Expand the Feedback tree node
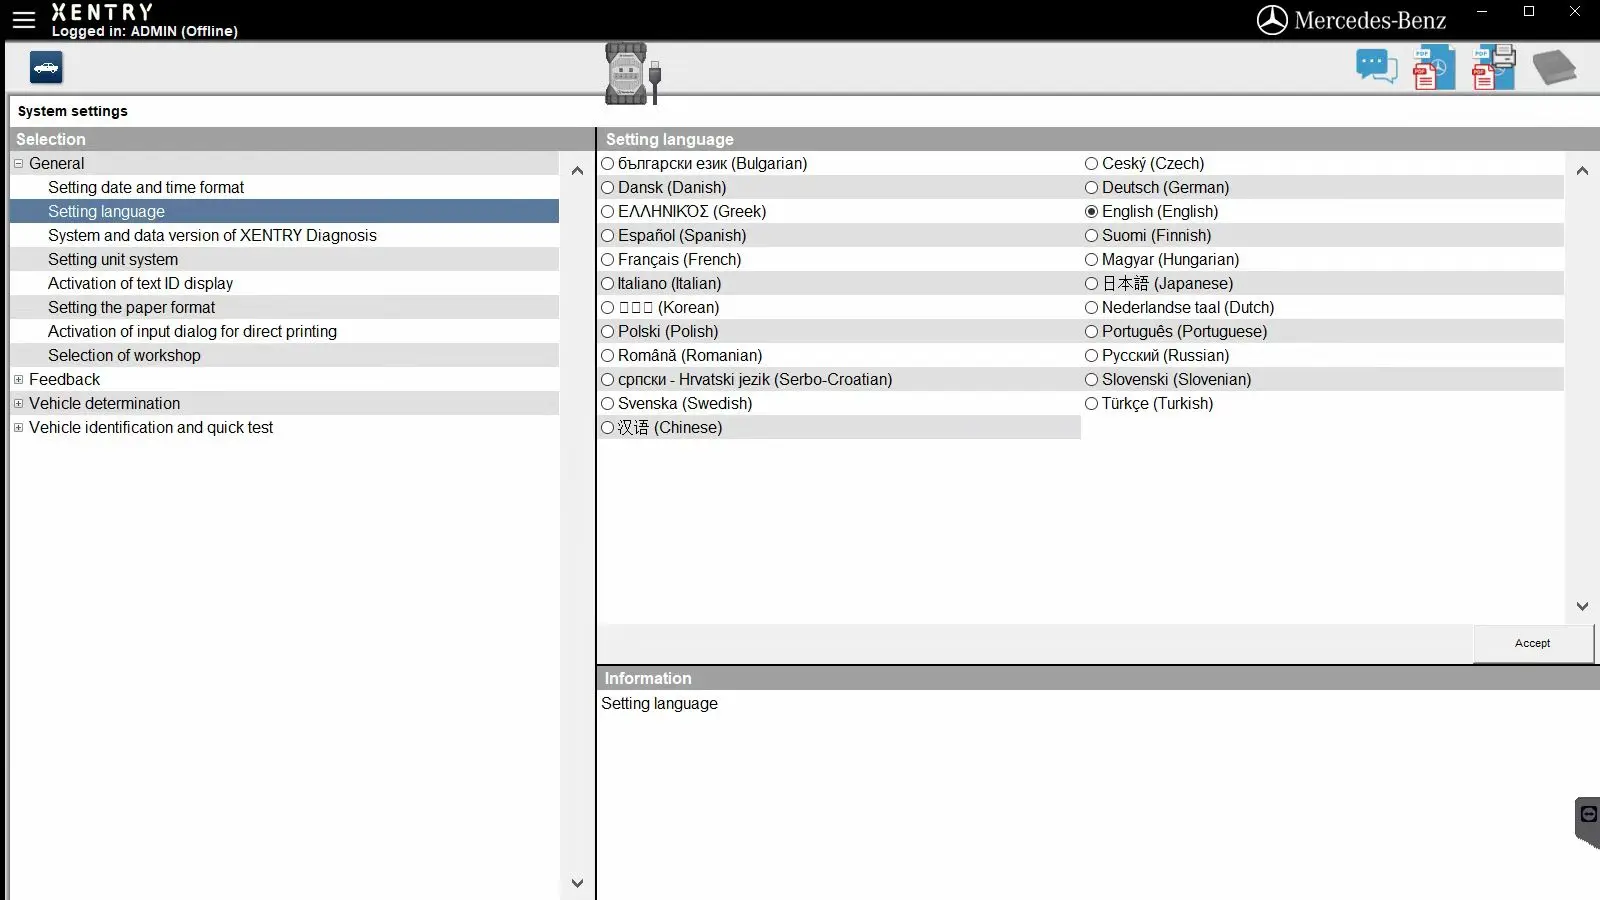 click(x=18, y=379)
